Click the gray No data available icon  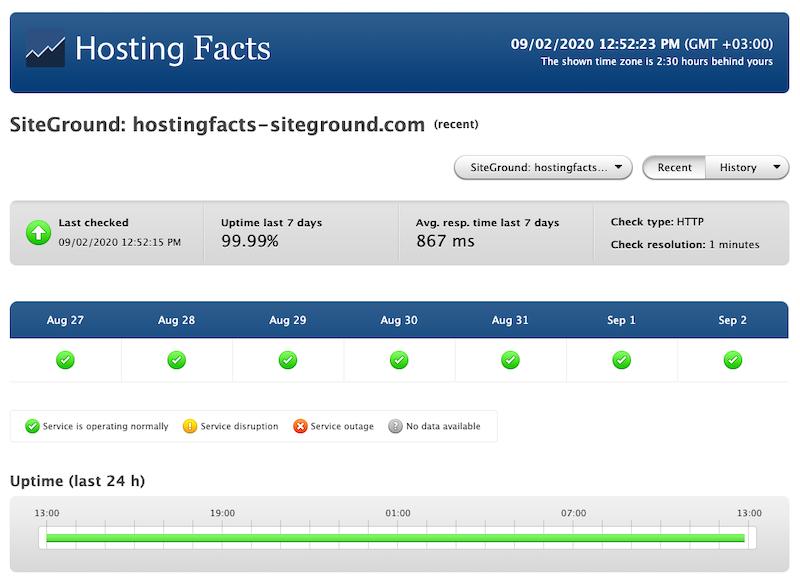click(395, 426)
